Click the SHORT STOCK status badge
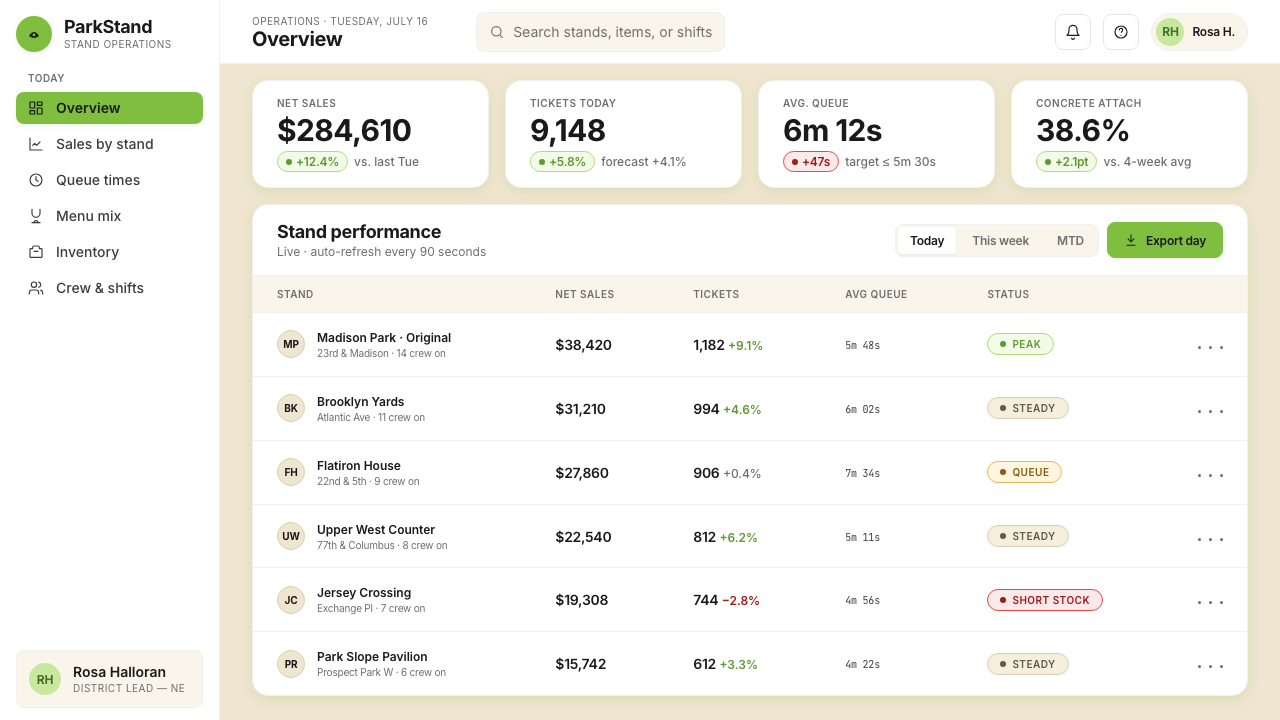The width and height of the screenshot is (1280, 720). coord(1045,600)
